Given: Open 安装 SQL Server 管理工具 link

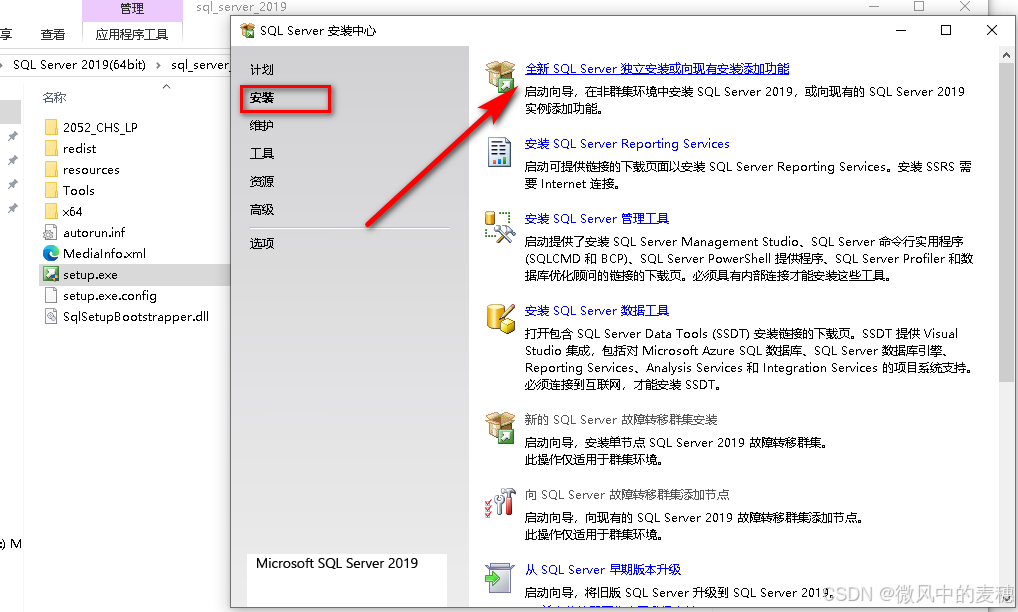Looking at the screenshot, I should point(597,219).
